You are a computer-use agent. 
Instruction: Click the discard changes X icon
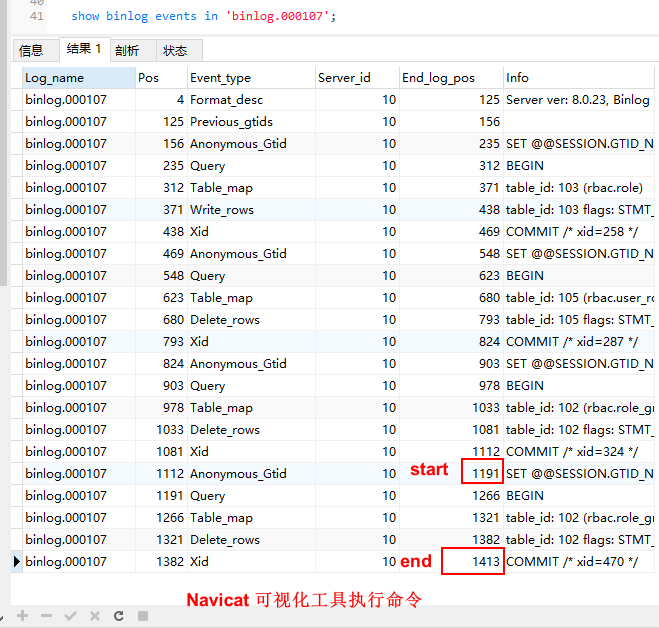95,616
